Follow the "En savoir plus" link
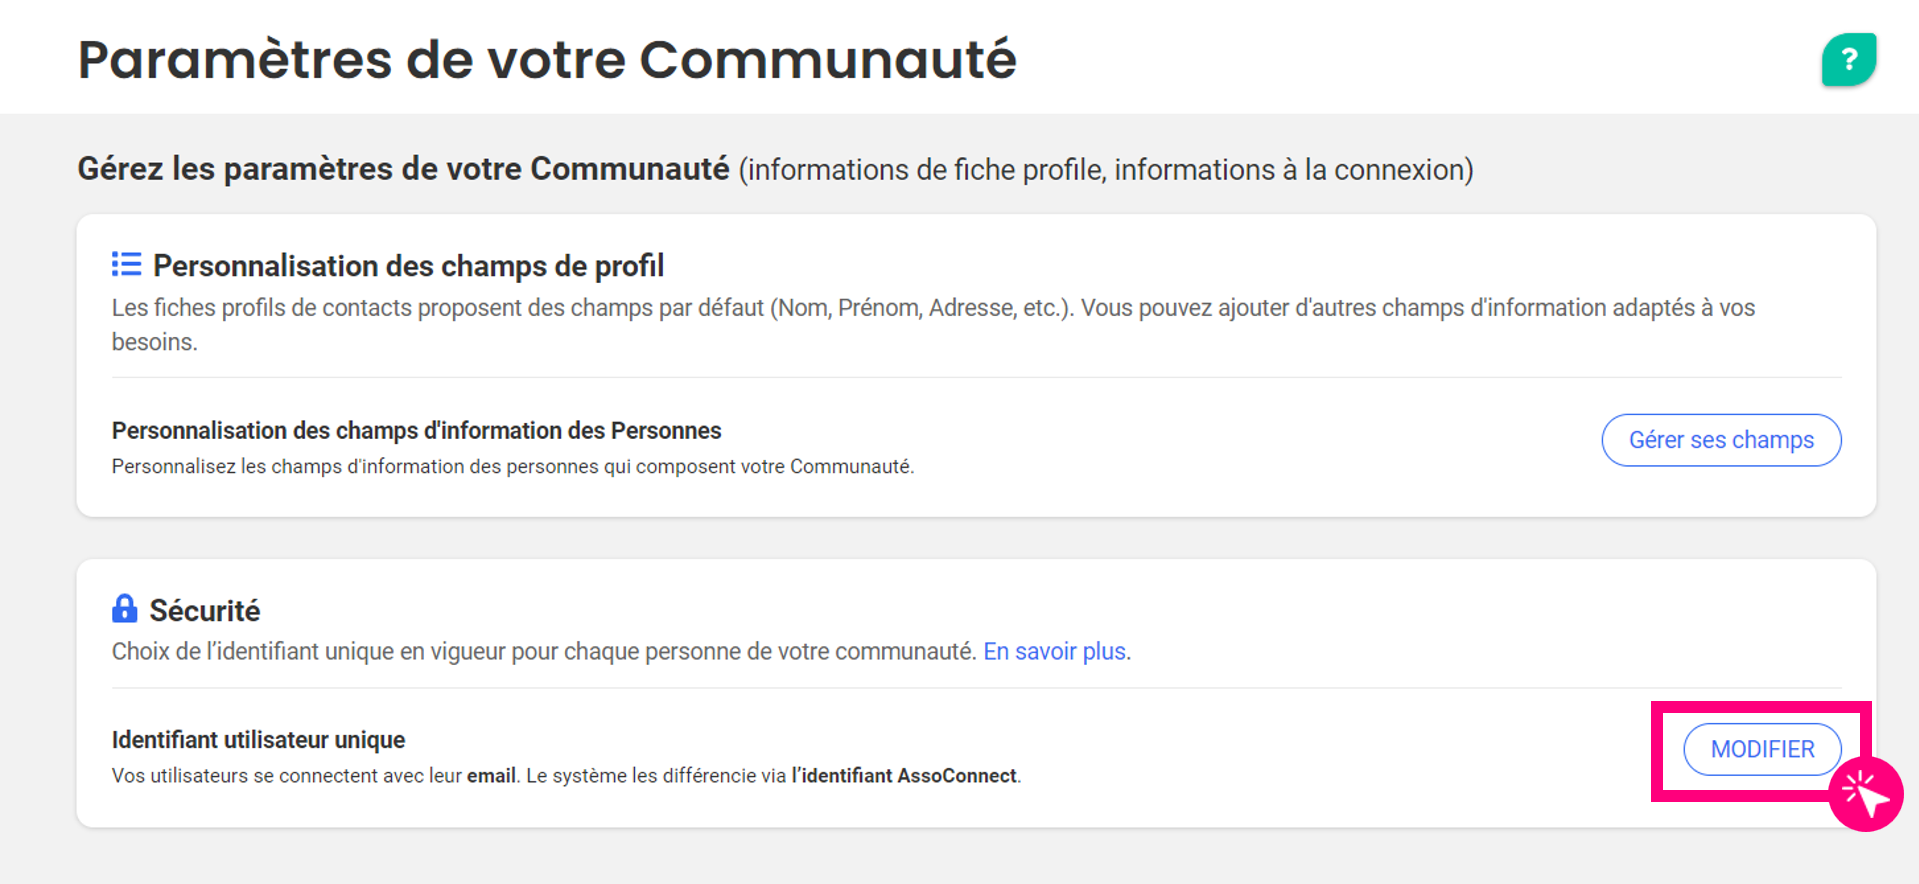The width and height of the screenshot is (1919, 884). pyautogui.click(x=1054, y=651)
